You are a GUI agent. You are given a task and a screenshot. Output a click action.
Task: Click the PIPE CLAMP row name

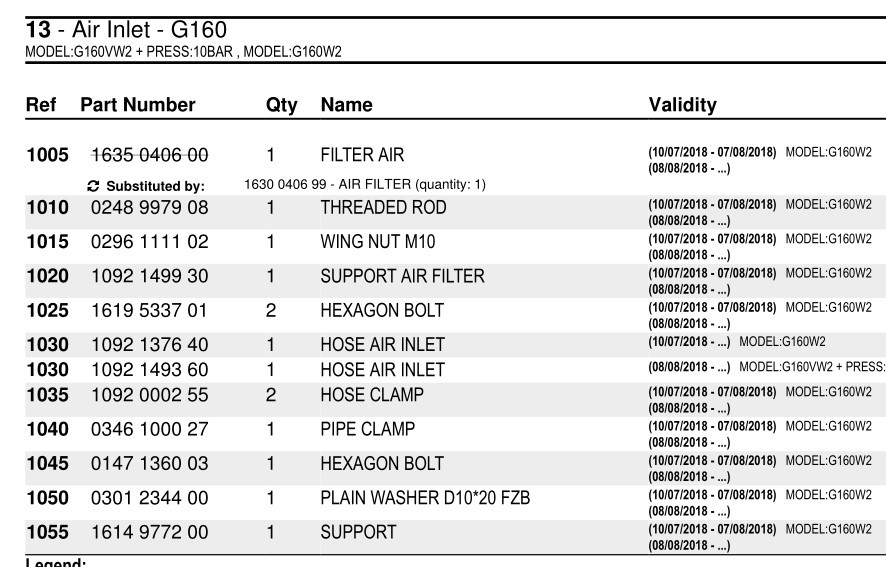pyautogui.click(x=366, y=429)
